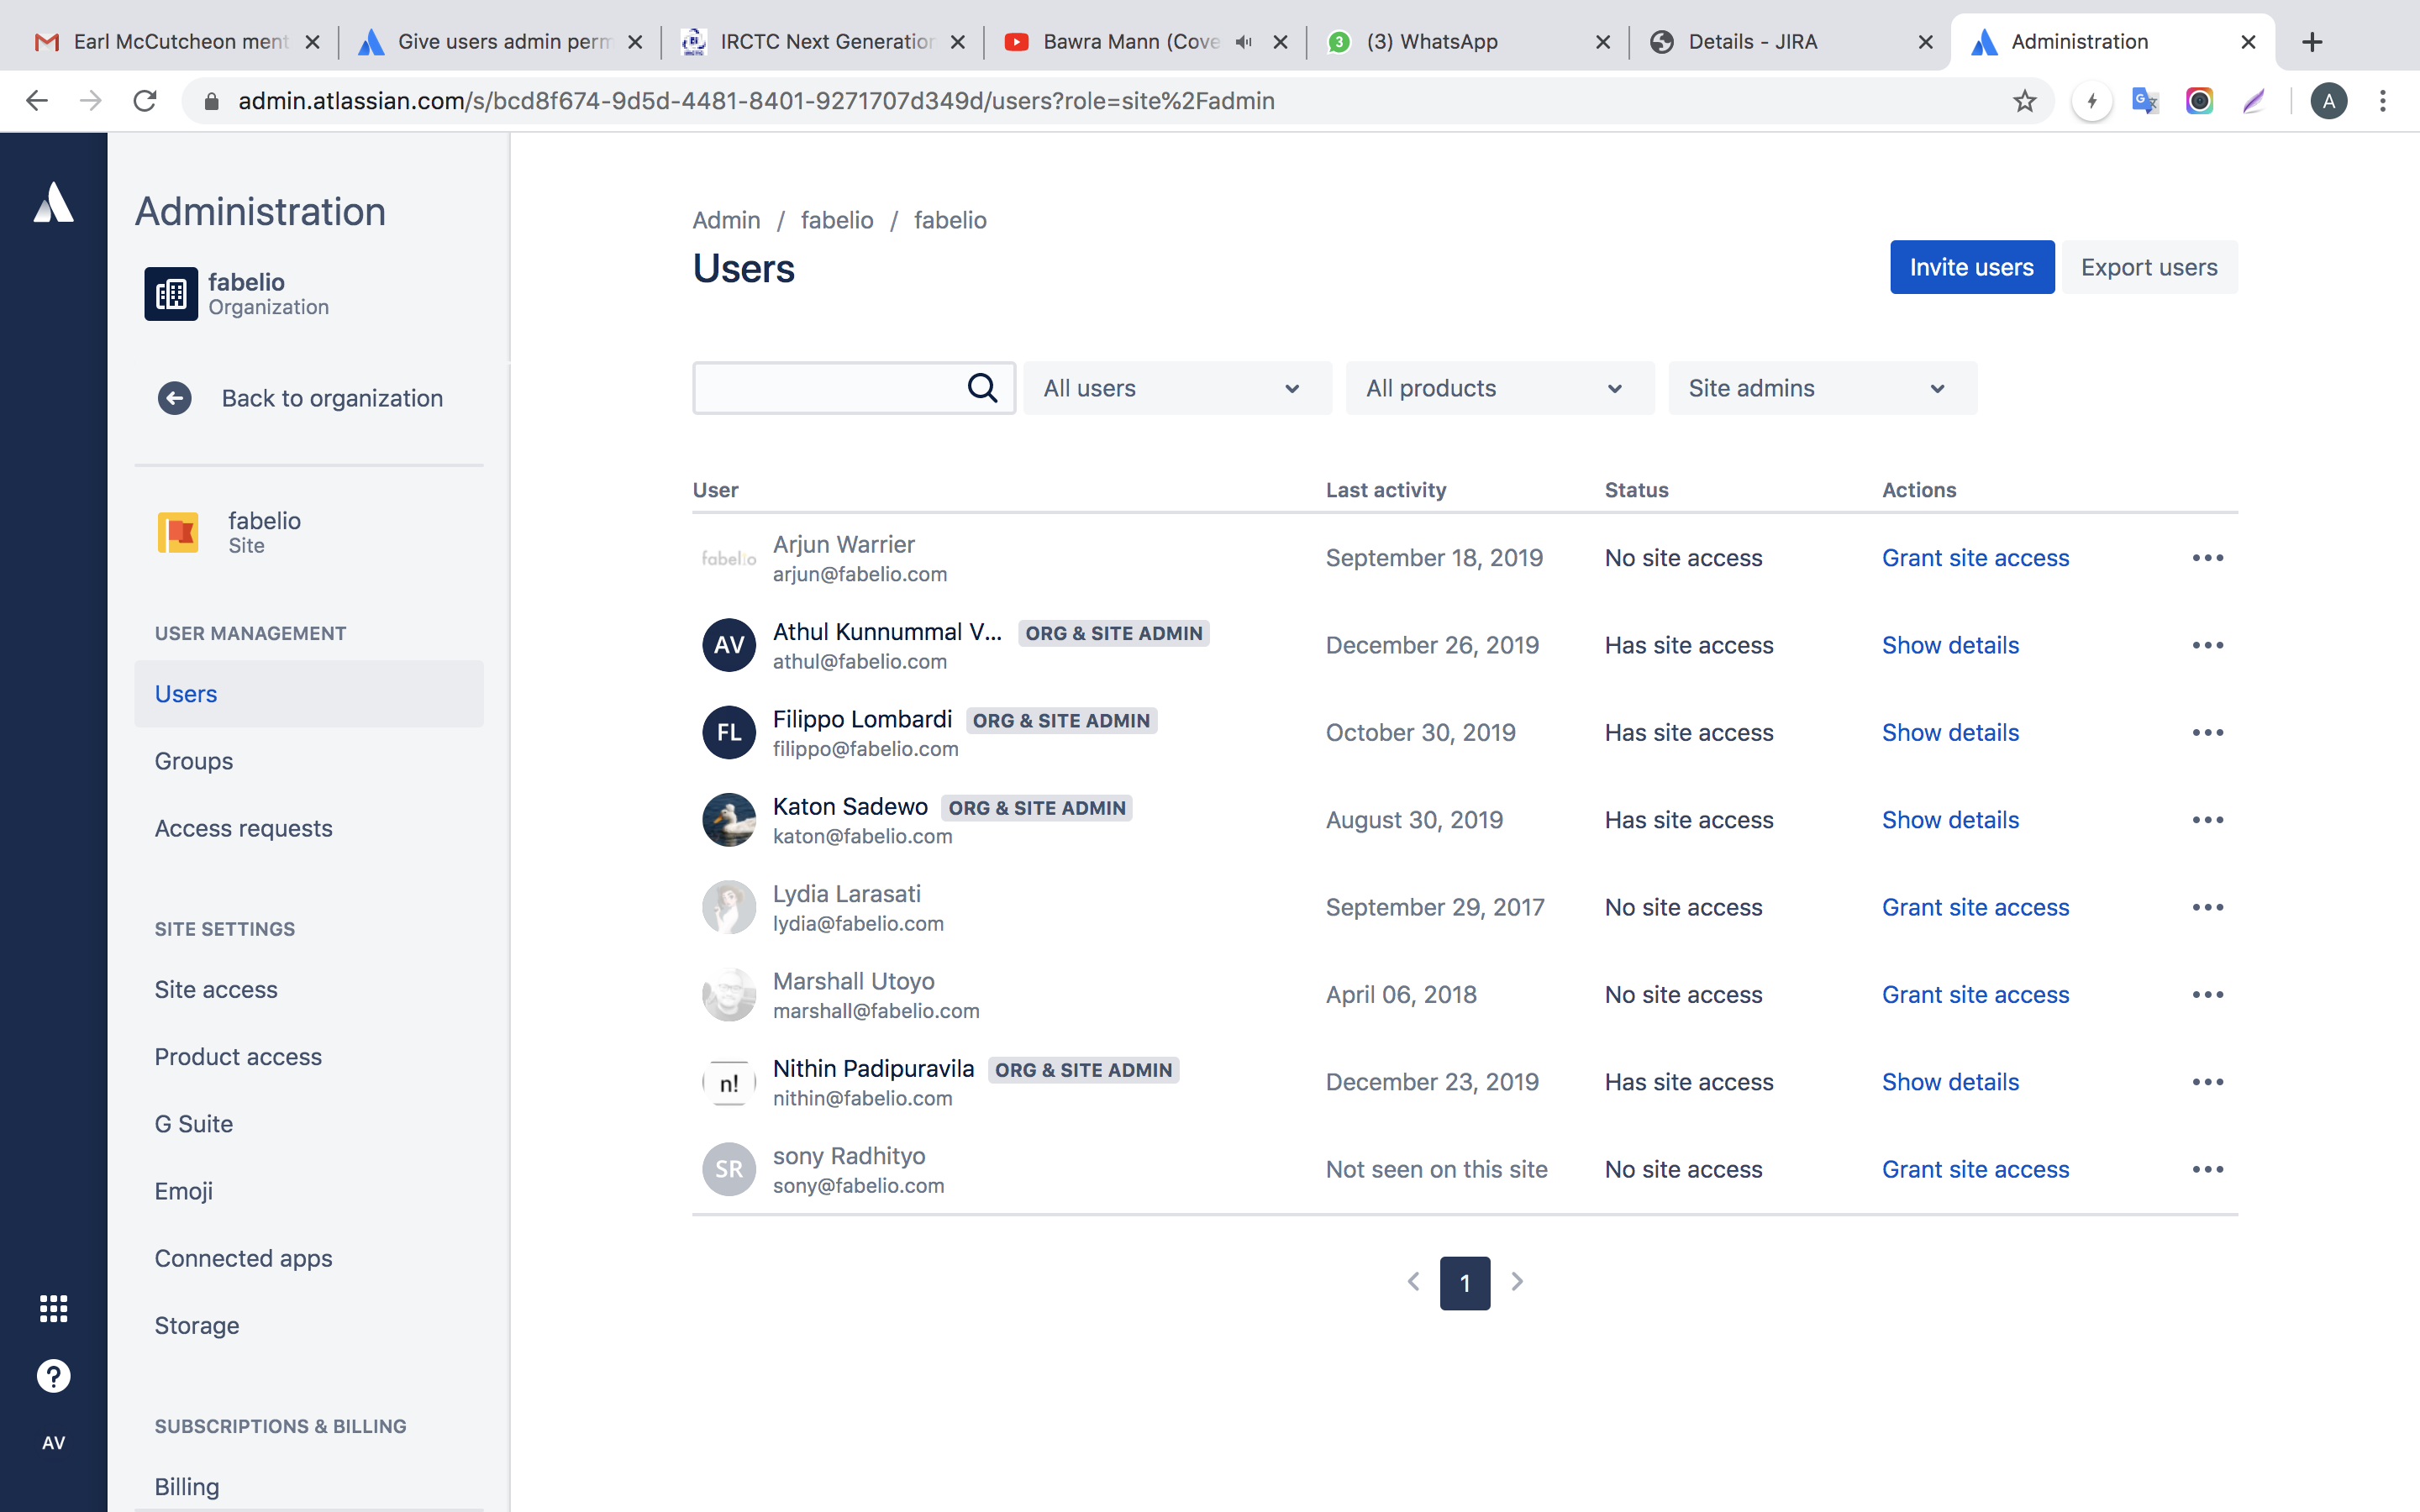Grant site access to Lydia Larasati
The height and width of the screenshot is (1512, 2420).
pyautogui.click(x=1976, y=907)
